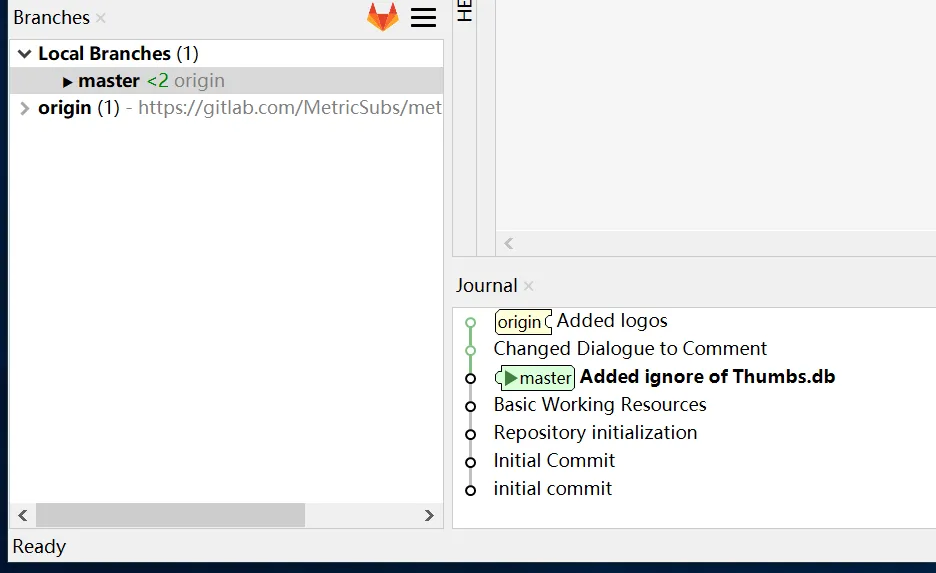Viewport: 936px width, 573px height.
Task: Click the GitLab fox icon
Action: (x=383, y=17)
